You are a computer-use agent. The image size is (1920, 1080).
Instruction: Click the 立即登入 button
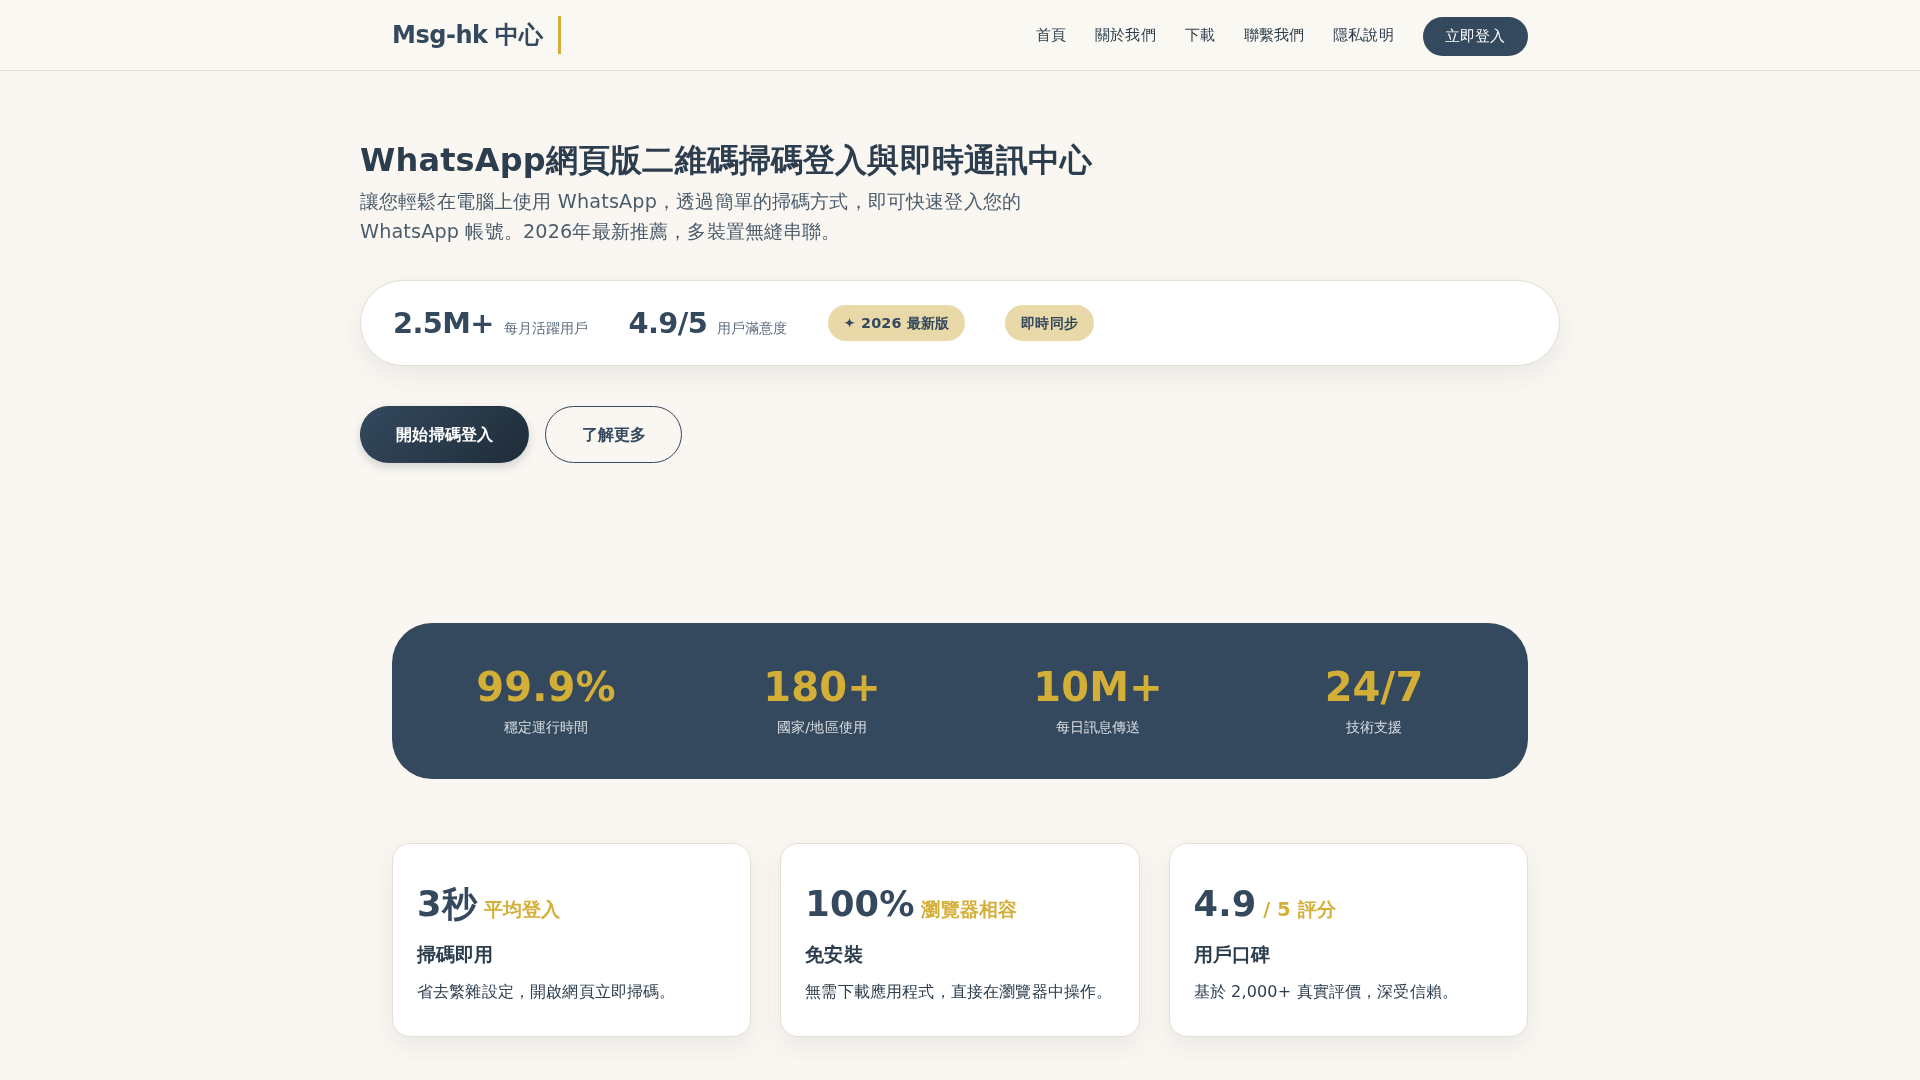point(1475,36)
